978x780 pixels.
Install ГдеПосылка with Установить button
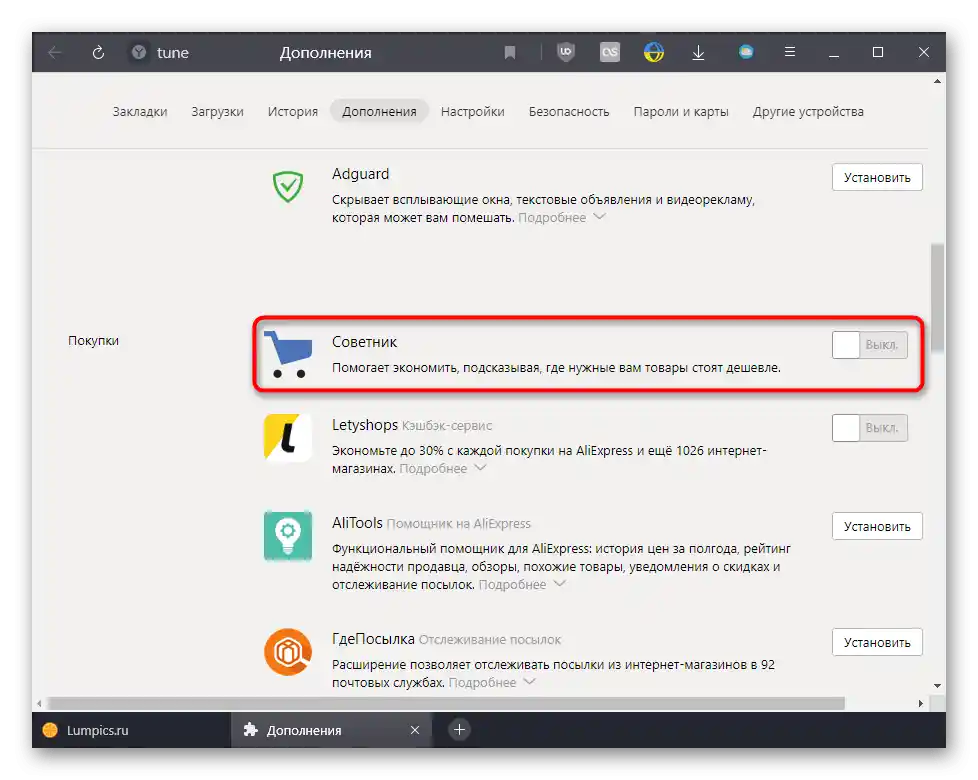point(877,643)
